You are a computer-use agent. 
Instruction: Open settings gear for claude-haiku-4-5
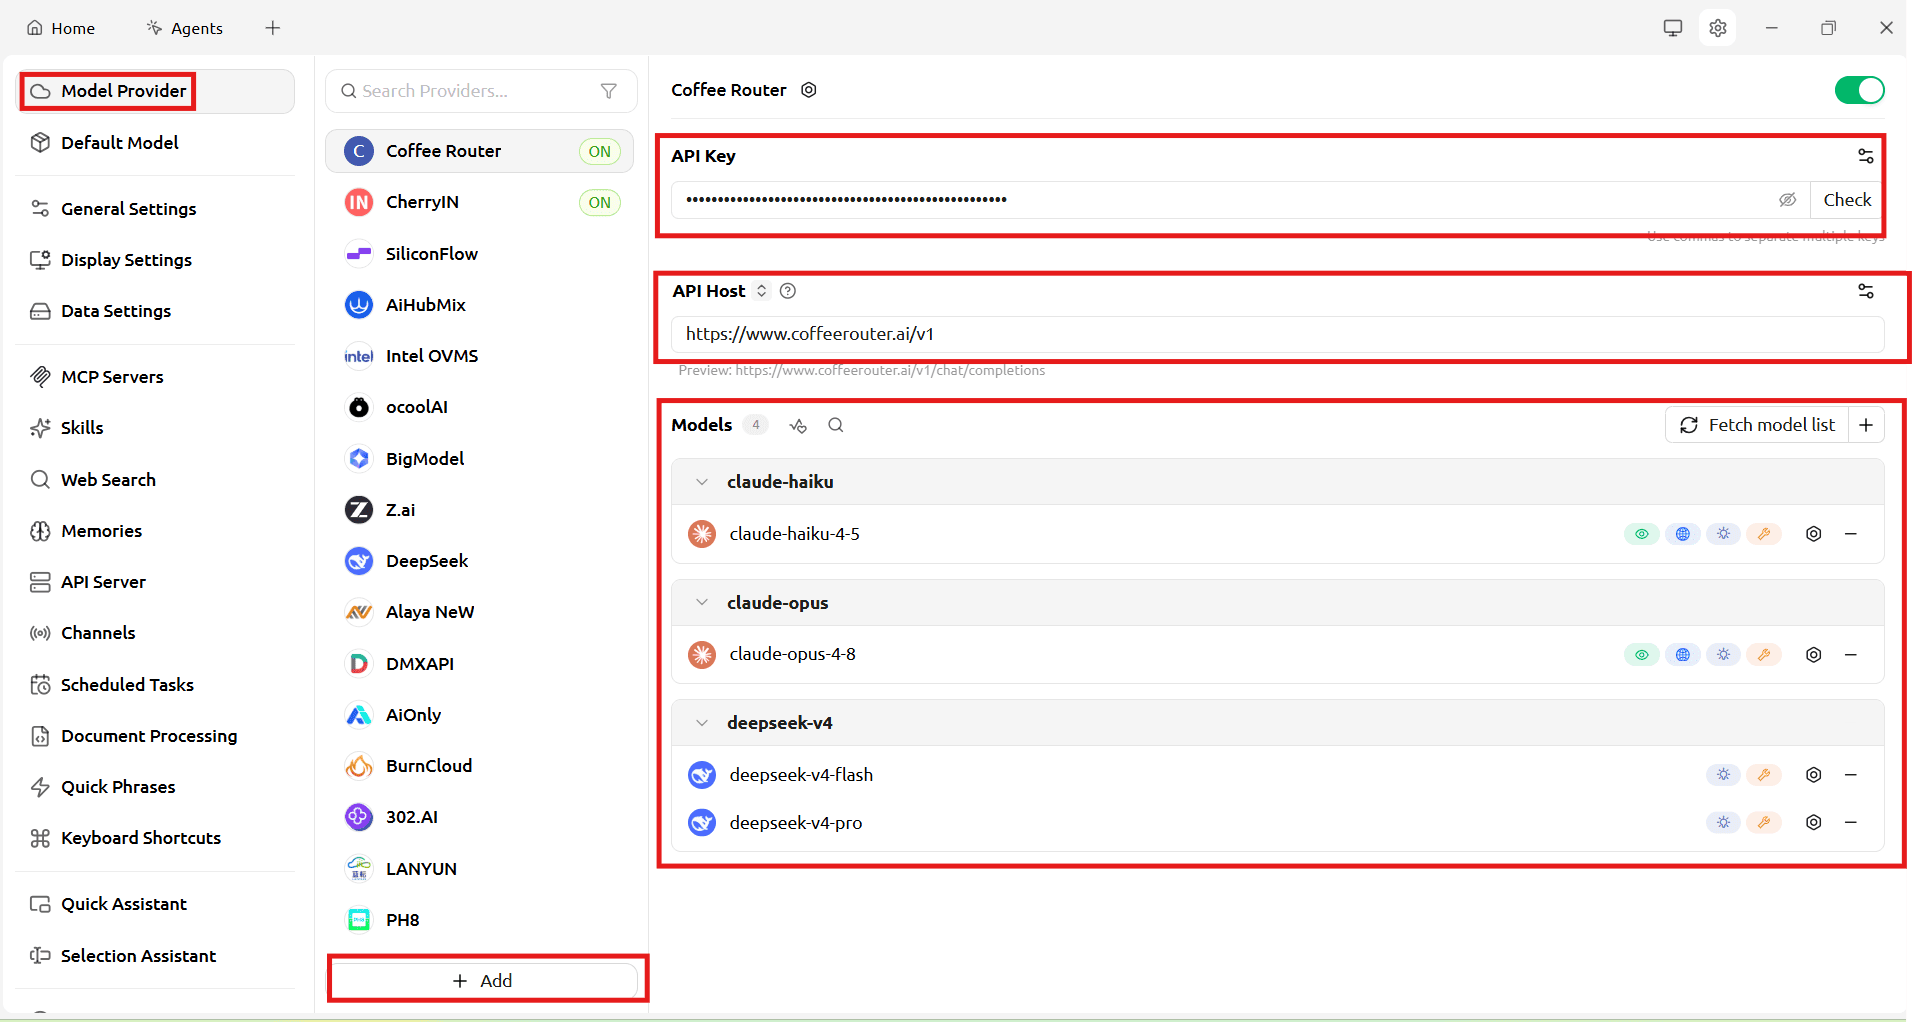[x=1814, y=534]
